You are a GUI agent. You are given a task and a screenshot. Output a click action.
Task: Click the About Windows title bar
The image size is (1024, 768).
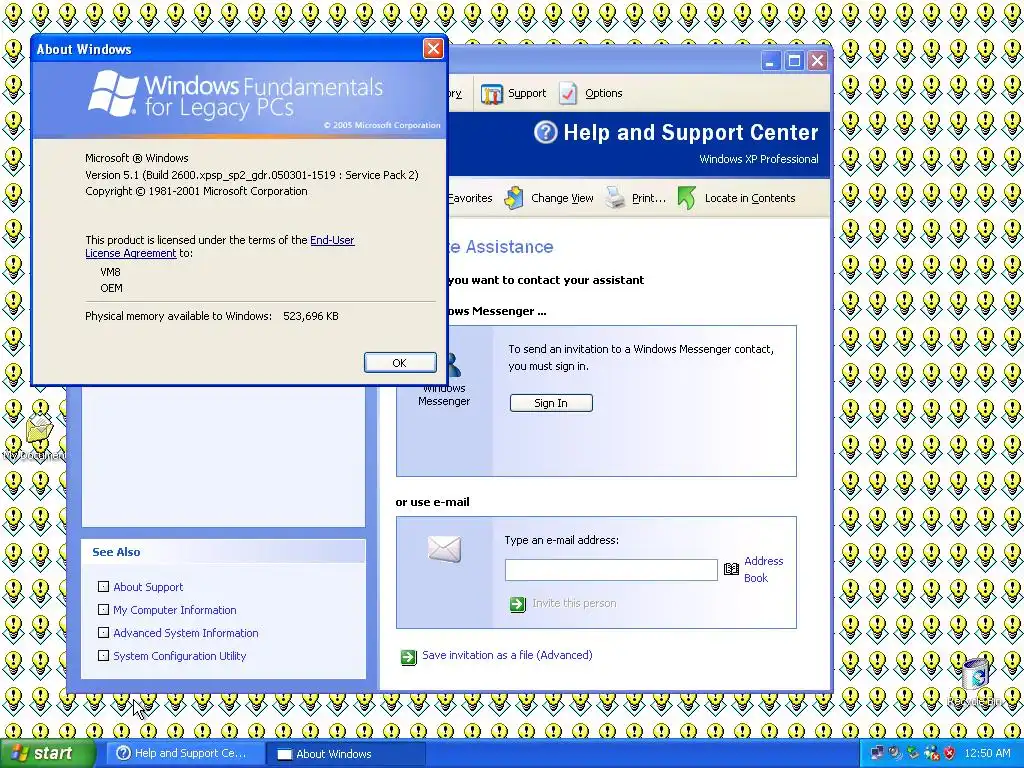(x=225, y=49)
